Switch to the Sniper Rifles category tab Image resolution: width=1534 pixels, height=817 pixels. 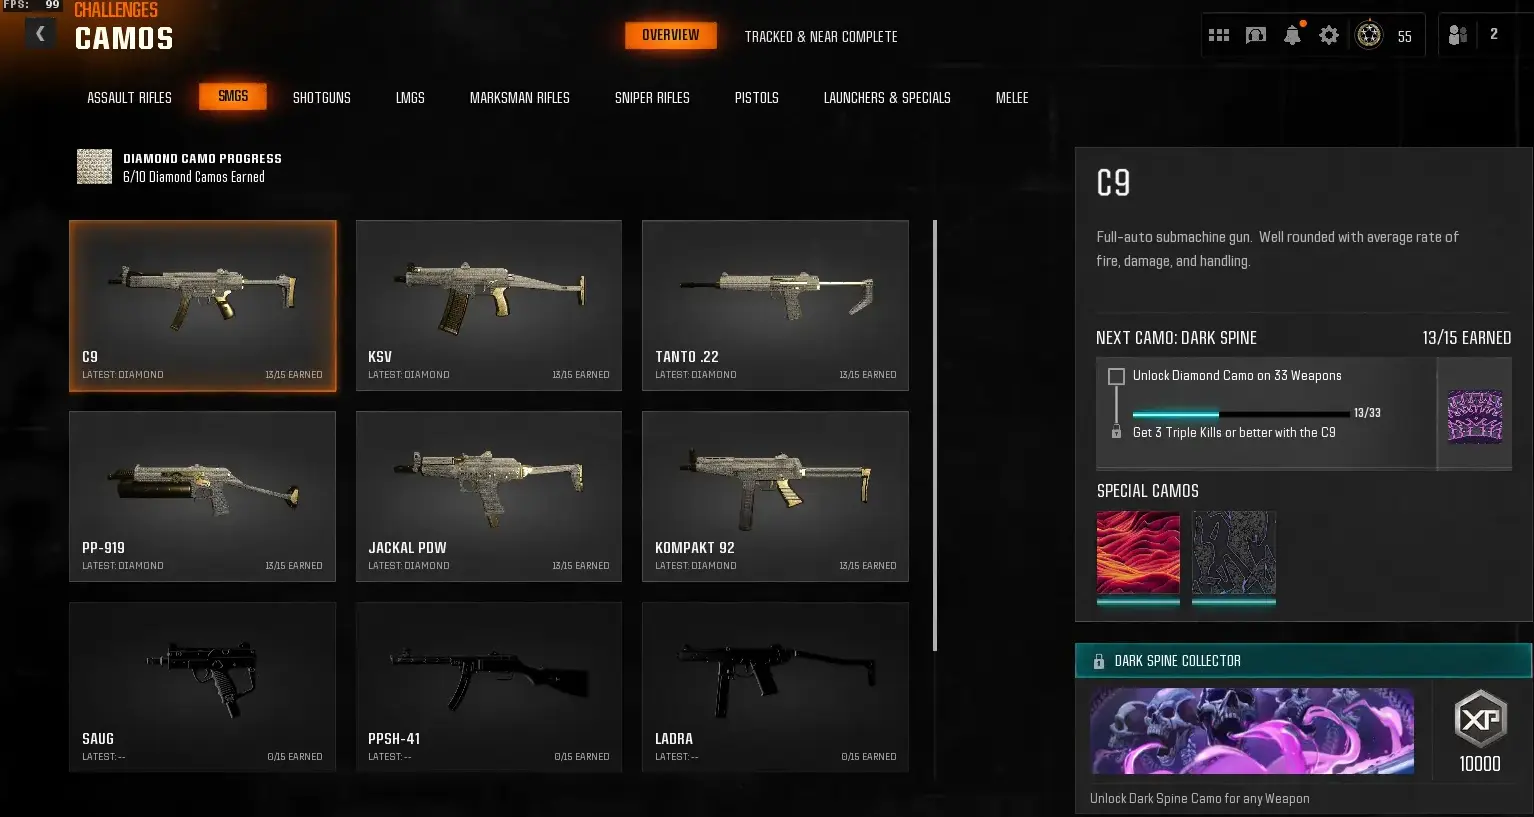click(x=652, y=98)
